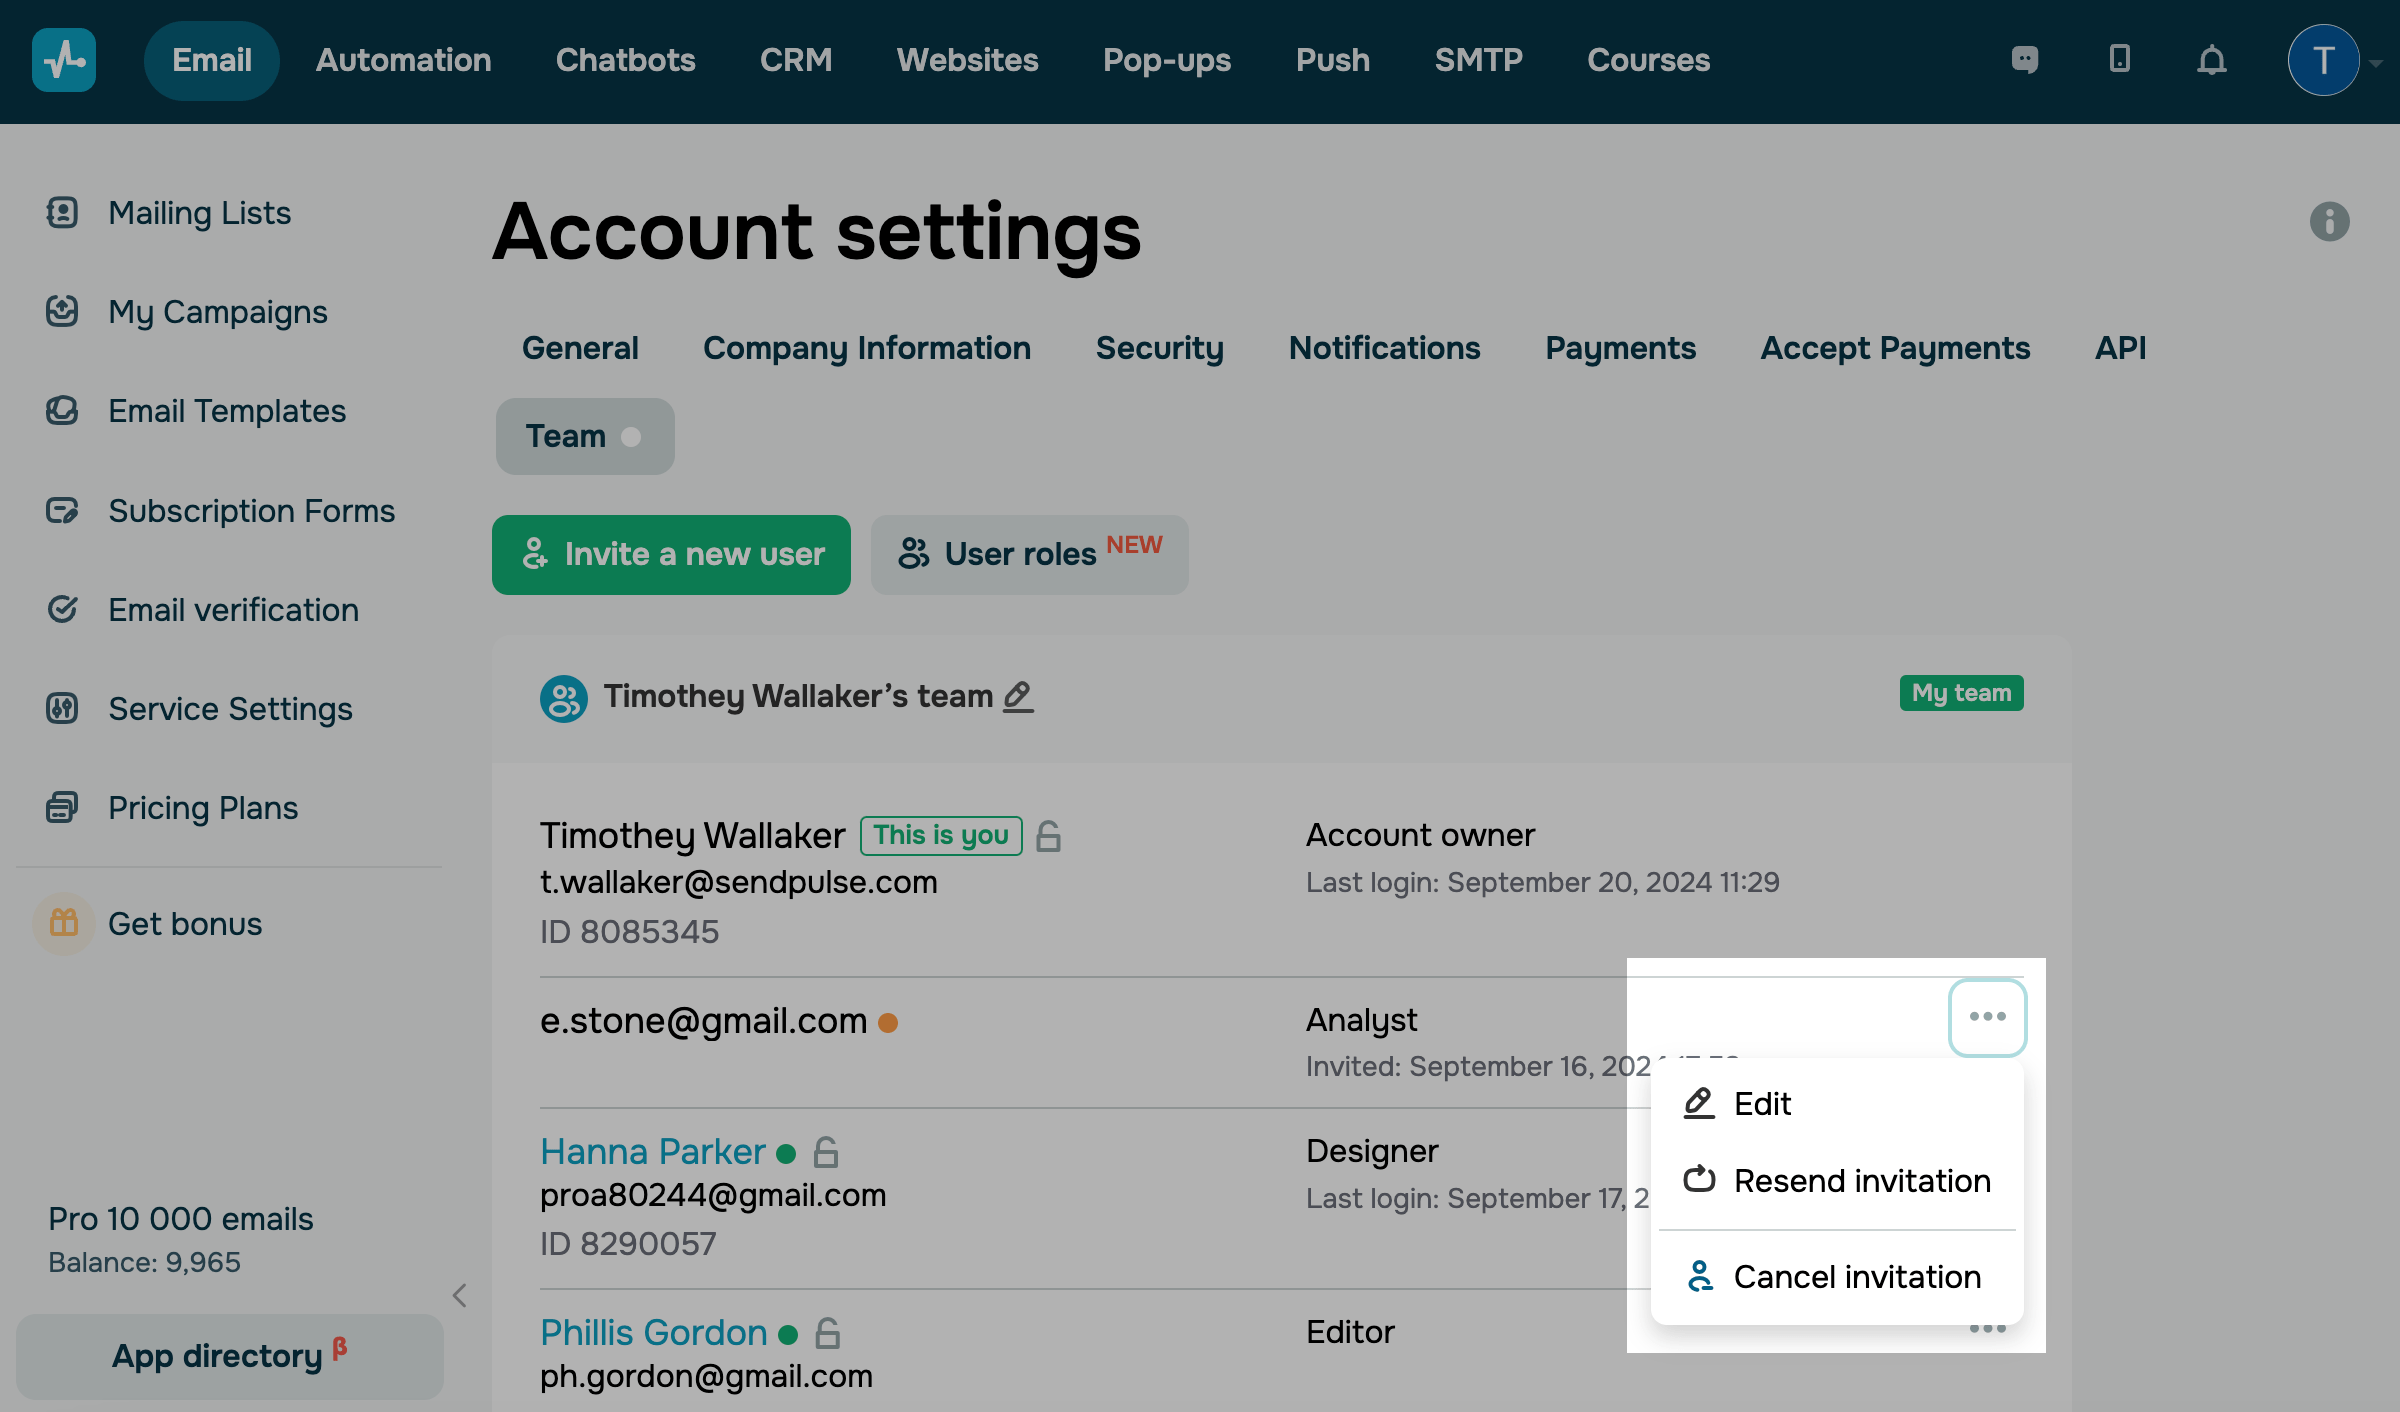
Task: Collapse the left sidebar with chevron
Action: (460, 1296)
